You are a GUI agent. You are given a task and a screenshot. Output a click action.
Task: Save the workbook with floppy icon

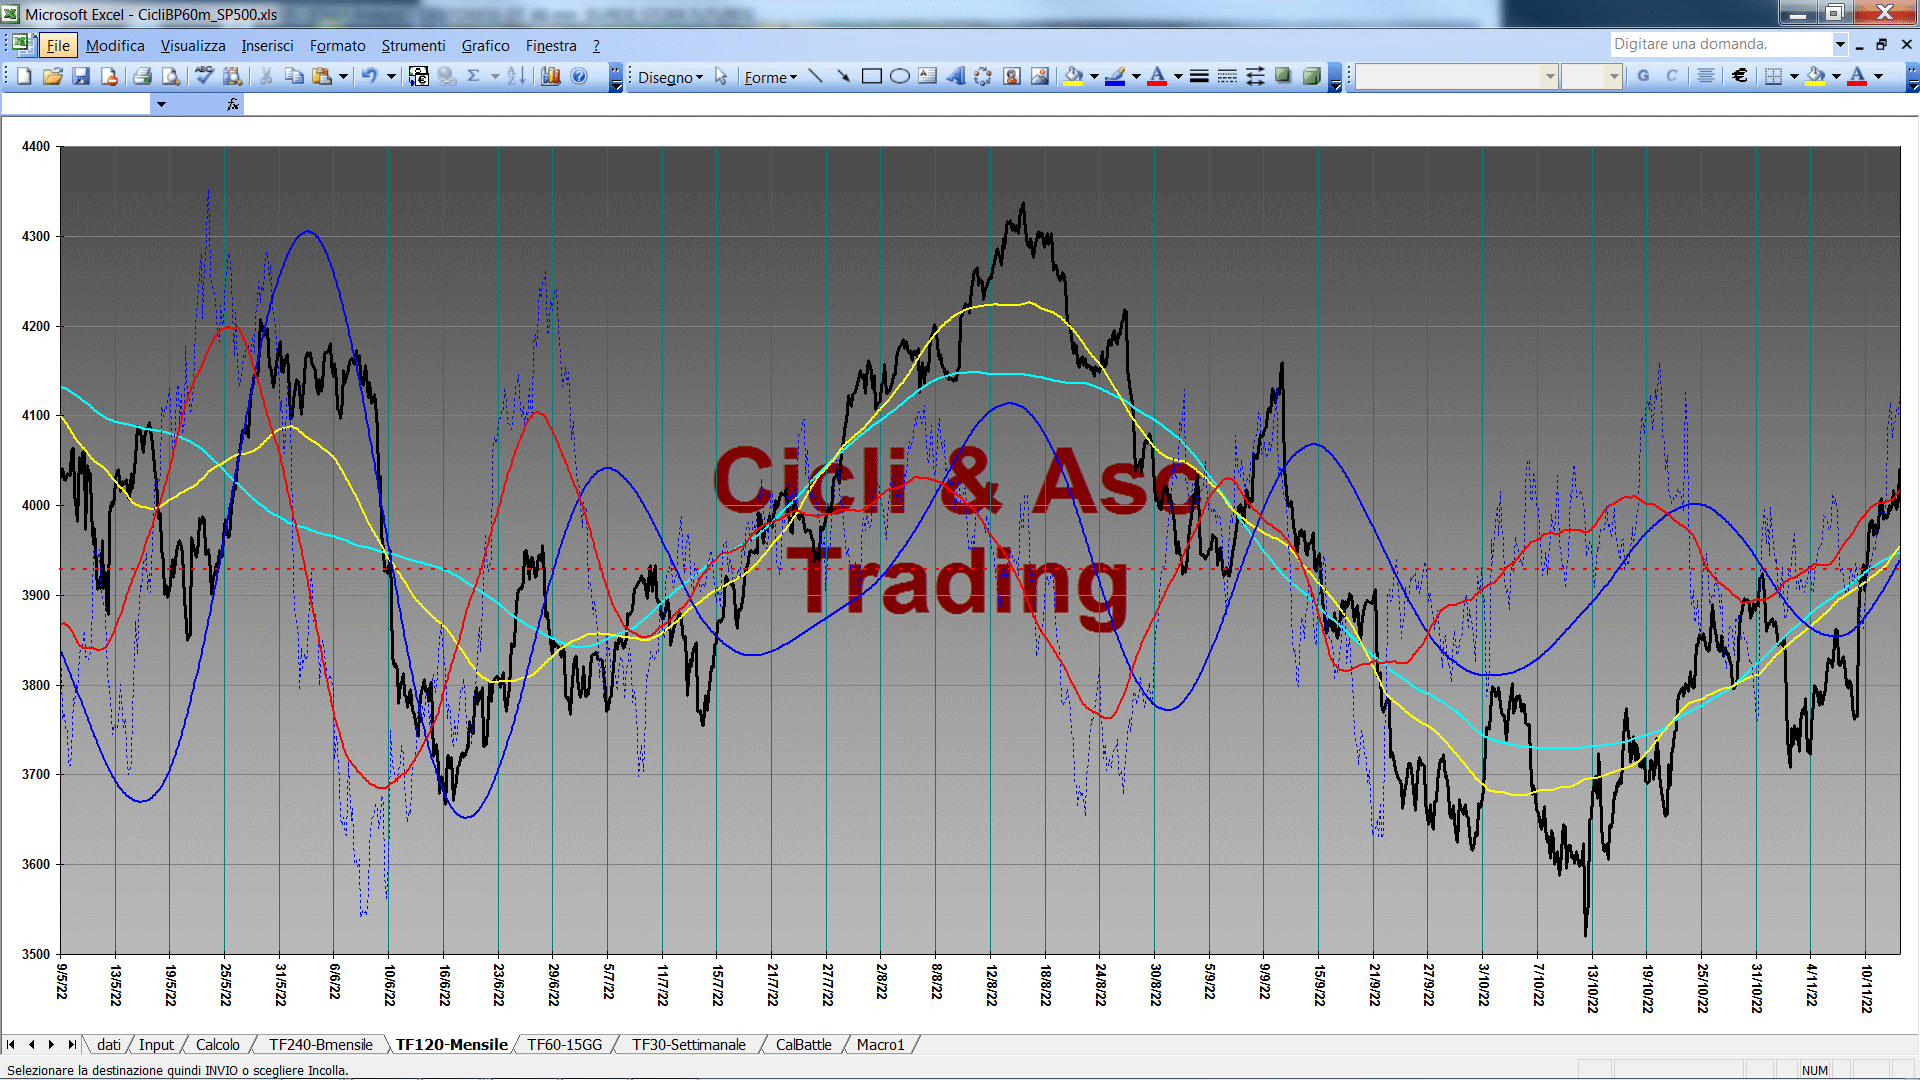pyautogui.click(x=81, y=76)
